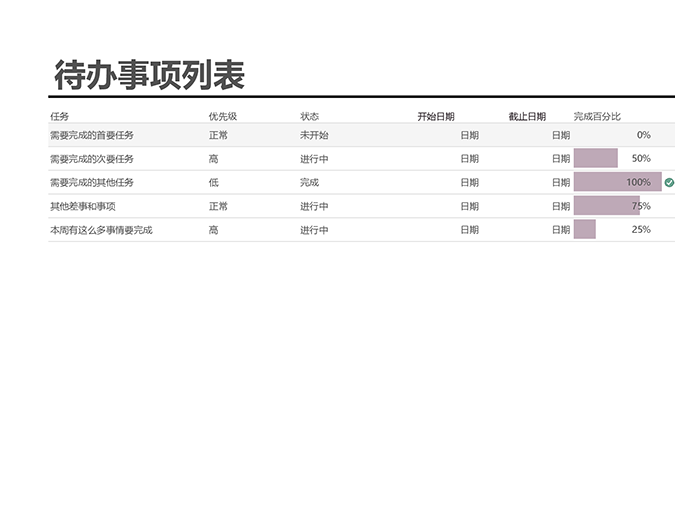
Task: Click start date cell of 本周 row
Action: pos(469,230)
